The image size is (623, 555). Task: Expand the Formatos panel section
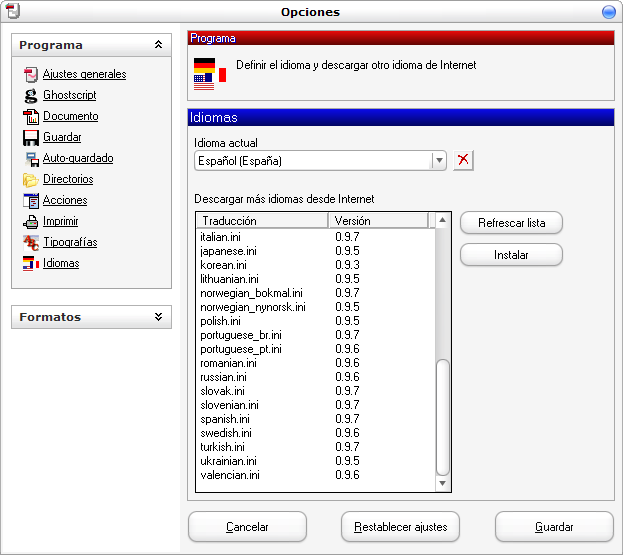point(158,317)
